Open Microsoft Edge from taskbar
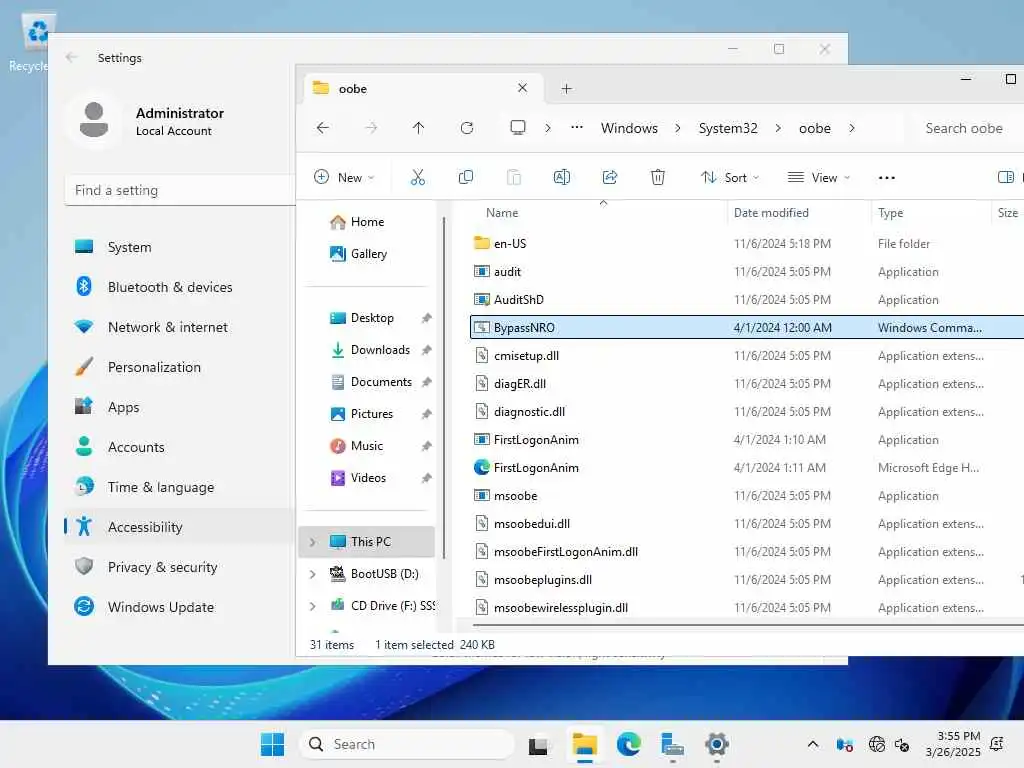Screen dimensions: 1024x768 pyautogui.click(x=628, y=744)
